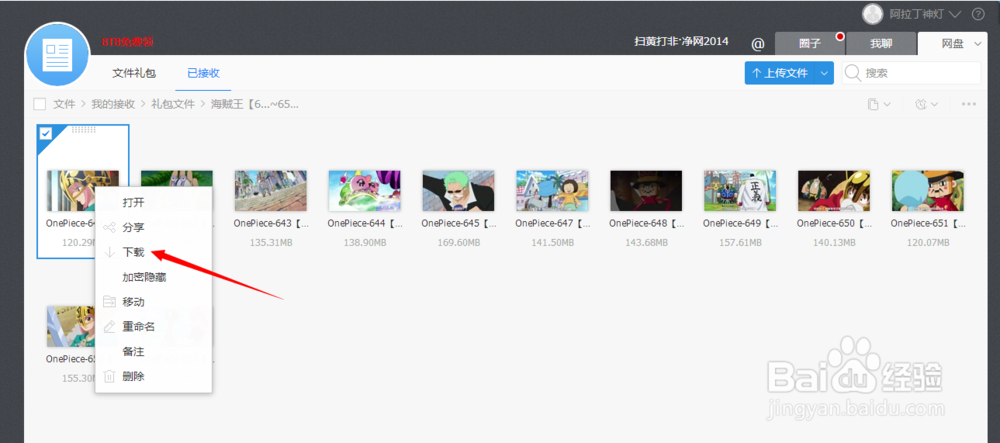Click the 135.31MB file size text
This screenshot has width=1000, height=443.
[270, 243]
